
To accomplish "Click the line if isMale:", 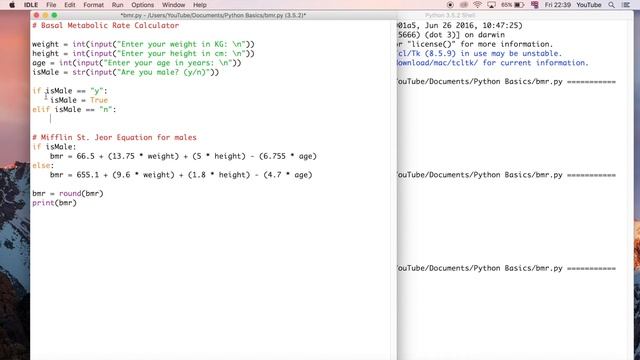I will pos(54,147).
